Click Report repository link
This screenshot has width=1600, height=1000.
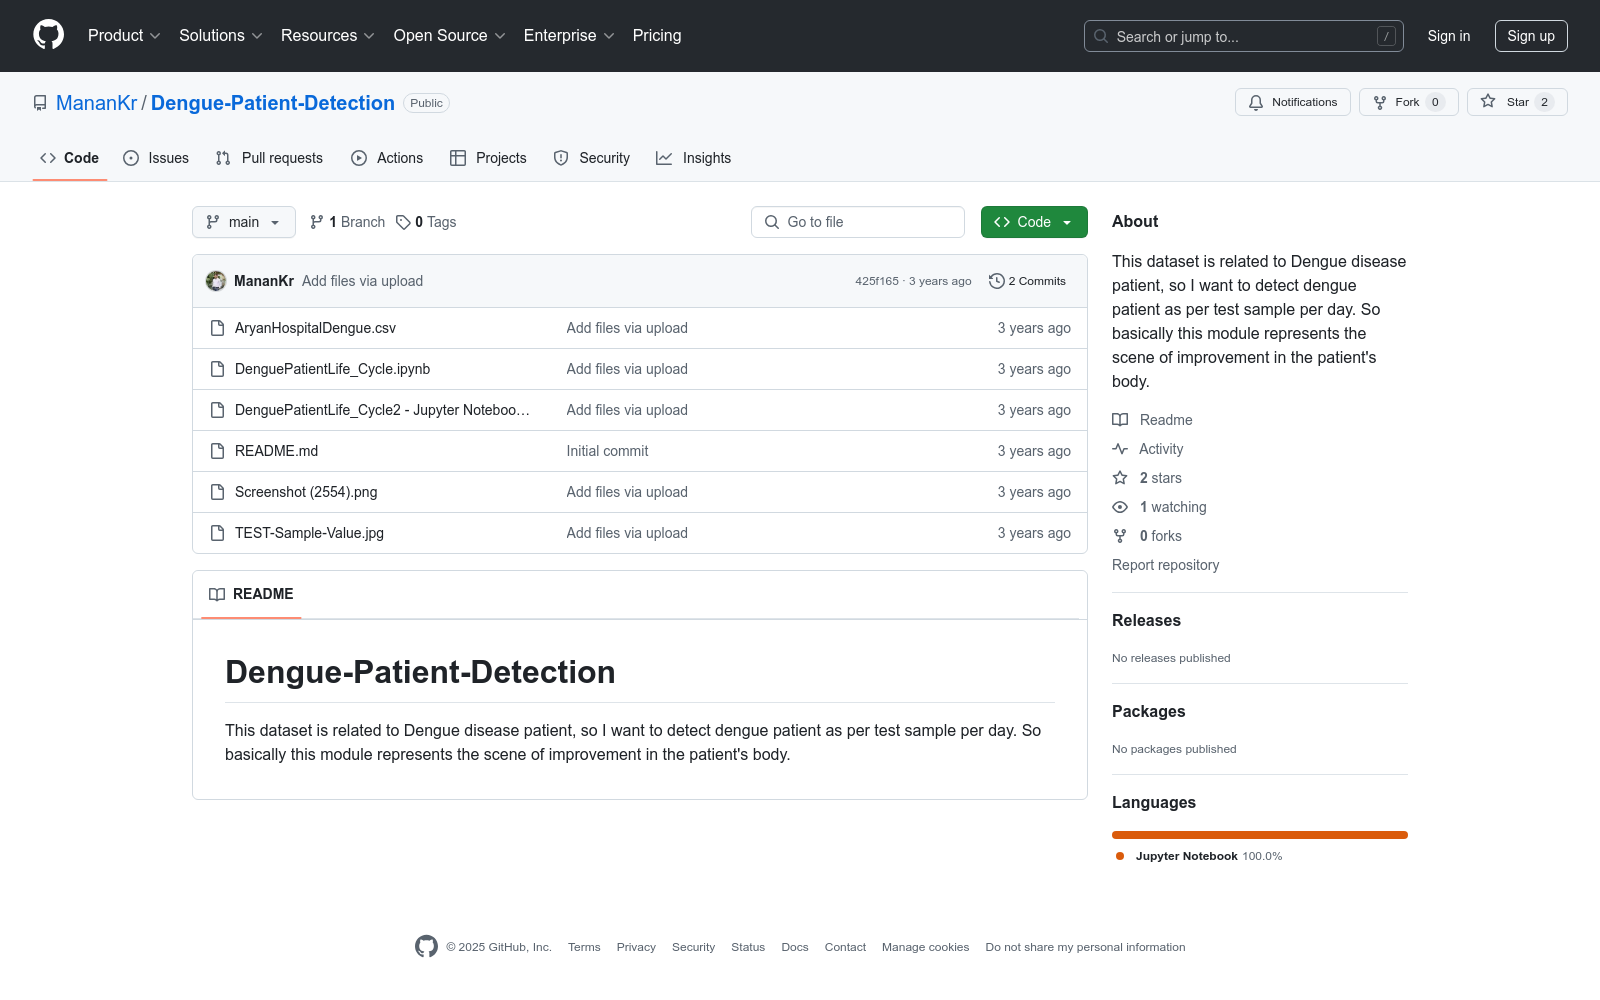(x=1166, y=565)
